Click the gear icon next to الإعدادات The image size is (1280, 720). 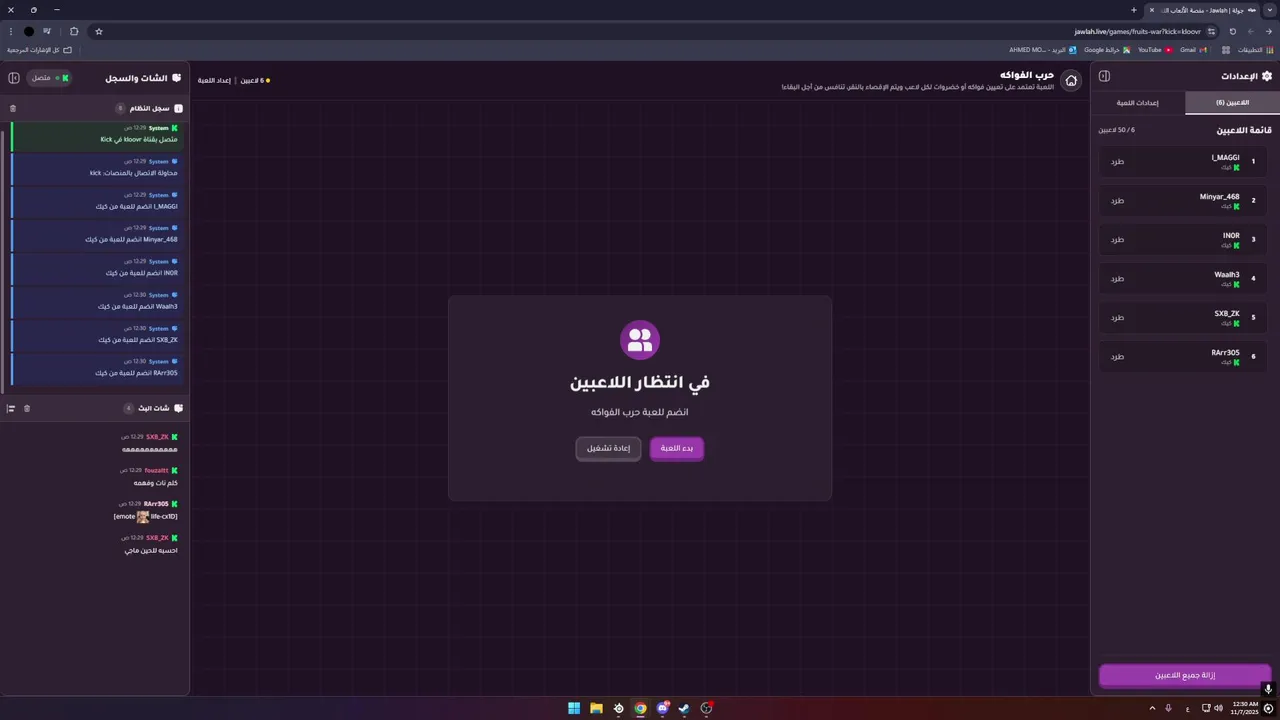pyautogui.click(x=1267, y=76)
